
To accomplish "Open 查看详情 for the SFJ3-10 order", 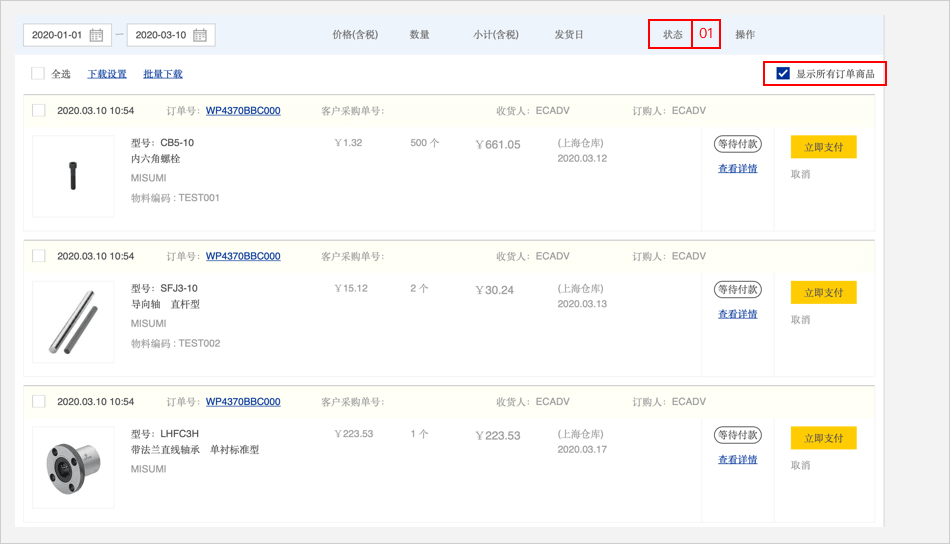I will 737,314.
